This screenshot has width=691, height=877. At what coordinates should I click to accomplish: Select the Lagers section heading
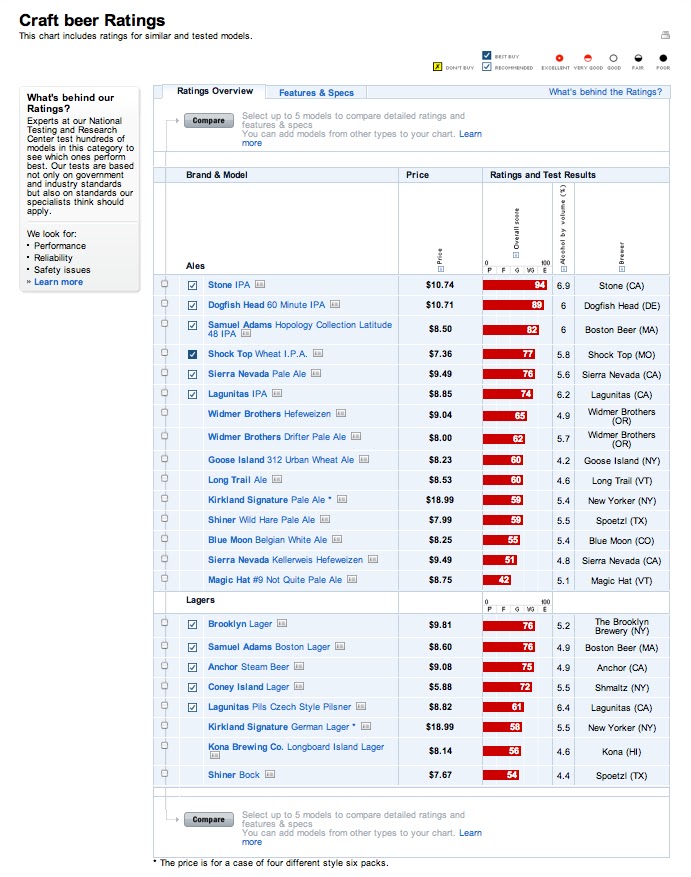pos(200,600)
